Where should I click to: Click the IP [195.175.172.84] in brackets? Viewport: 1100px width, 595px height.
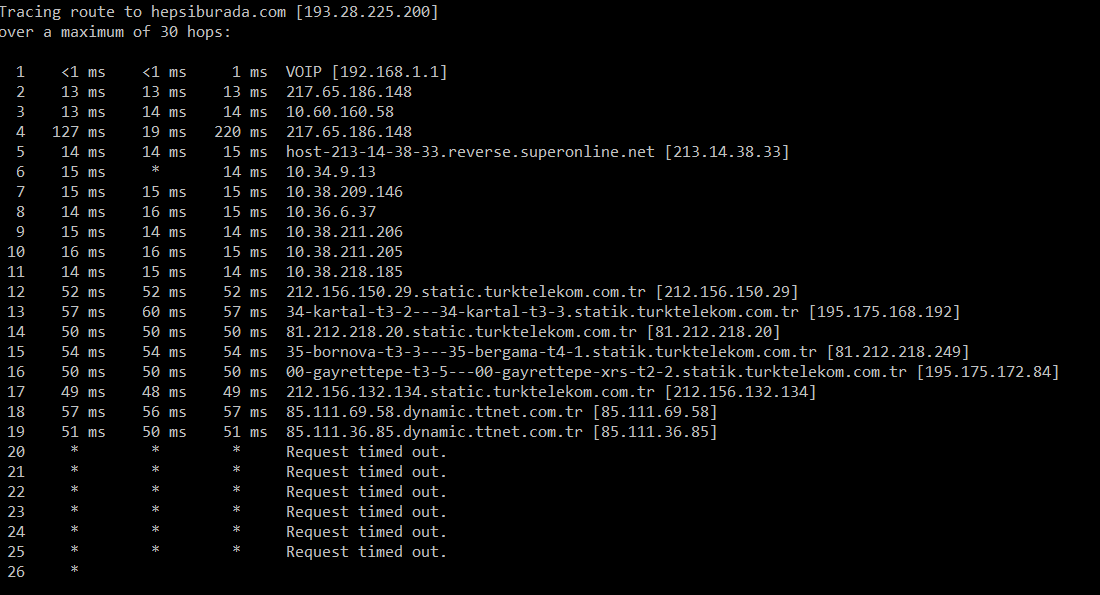(x=988, y=372)
